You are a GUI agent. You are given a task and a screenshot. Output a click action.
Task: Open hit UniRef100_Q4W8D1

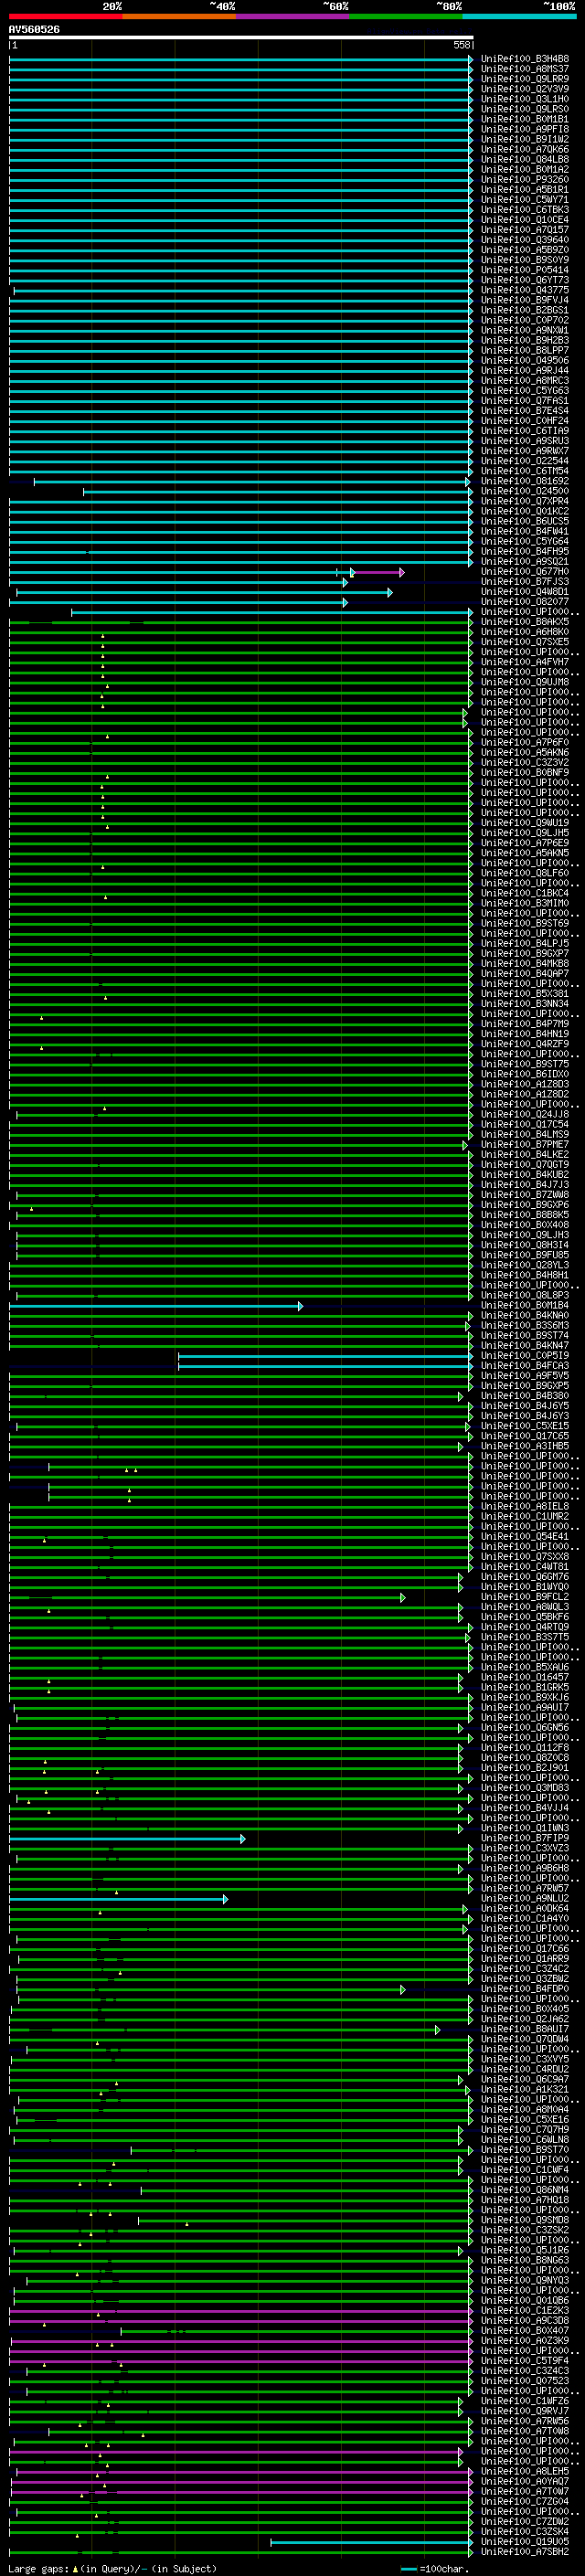[x=524, y=592]
